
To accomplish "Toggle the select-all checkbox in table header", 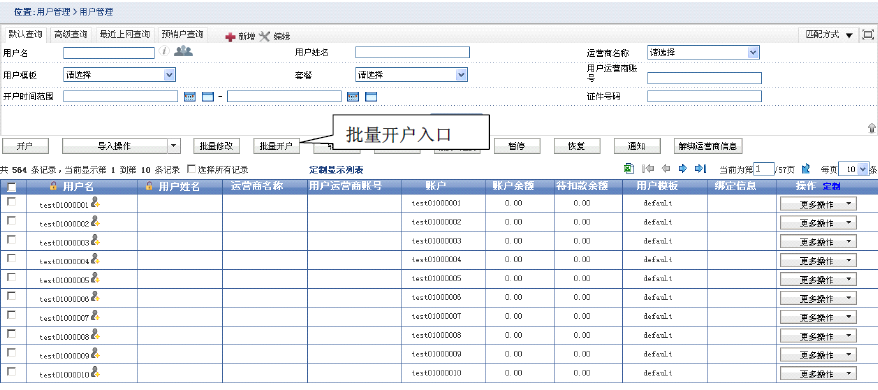I will click(x=11, y=188).
